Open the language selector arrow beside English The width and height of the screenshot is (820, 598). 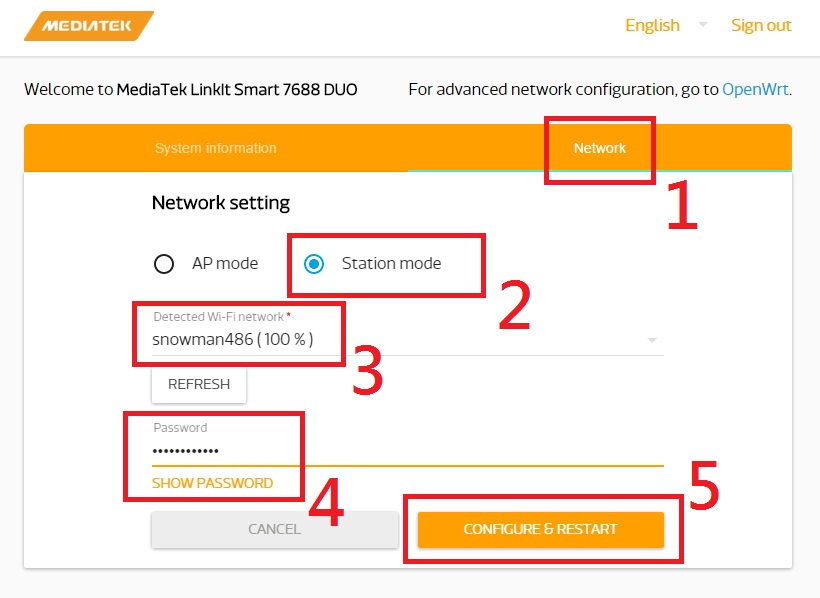click(x=703, y=25)
